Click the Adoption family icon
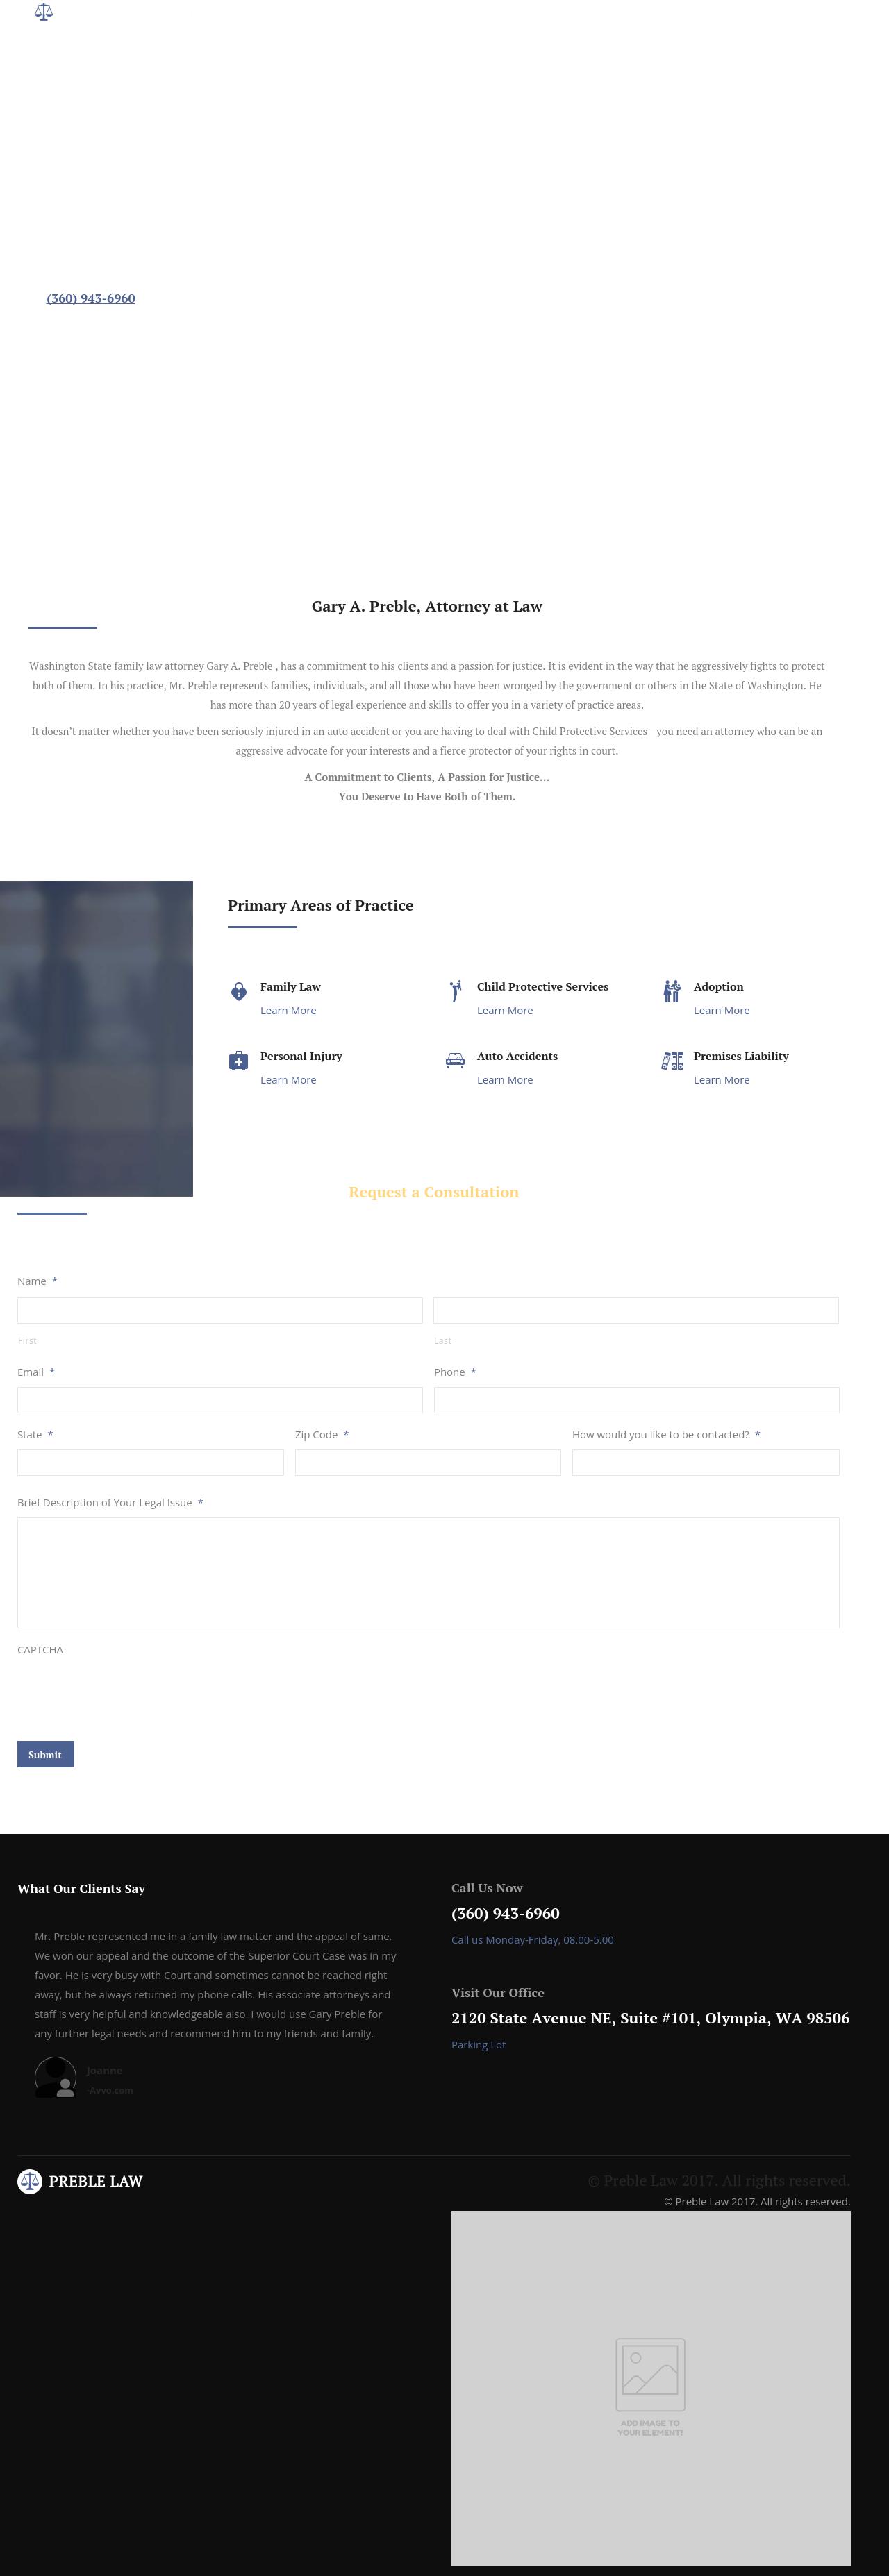Viewport: 889px width, 2576px height. click(x=672, y=990)
